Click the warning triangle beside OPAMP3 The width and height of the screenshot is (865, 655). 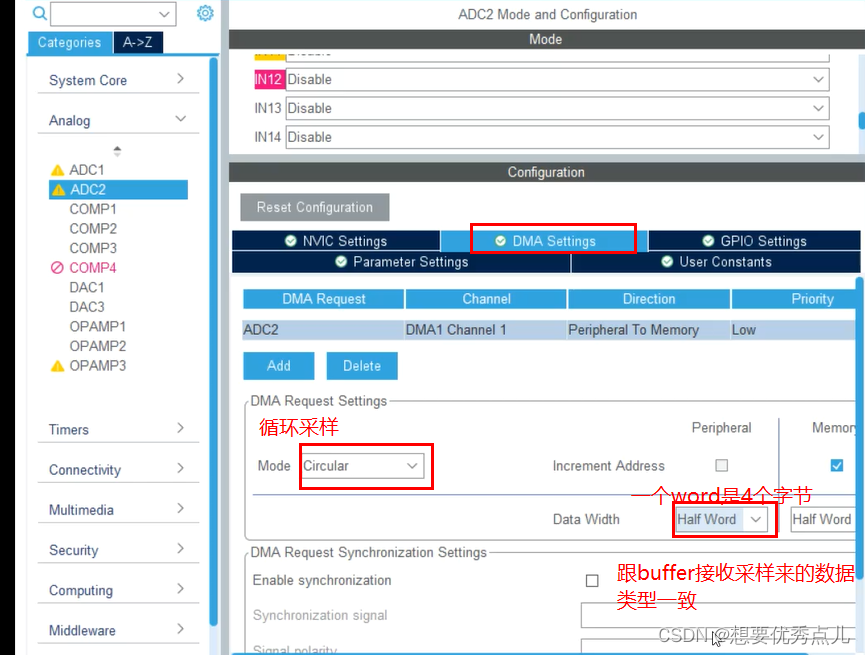click(x=56, y=365)
